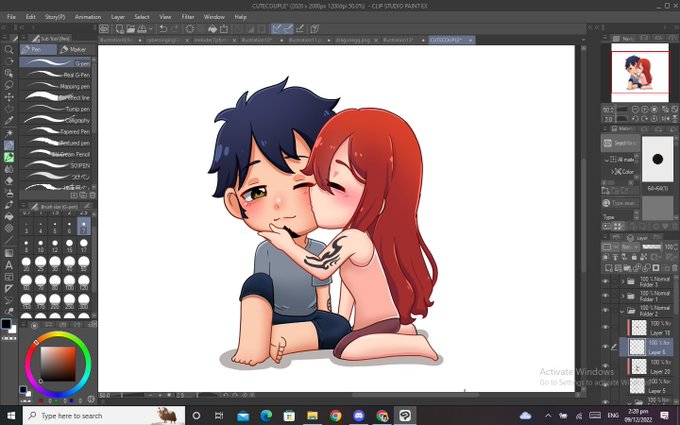This screenshot has width=680, height=425.
Task: Open the File menu
Action: (11, 17)
